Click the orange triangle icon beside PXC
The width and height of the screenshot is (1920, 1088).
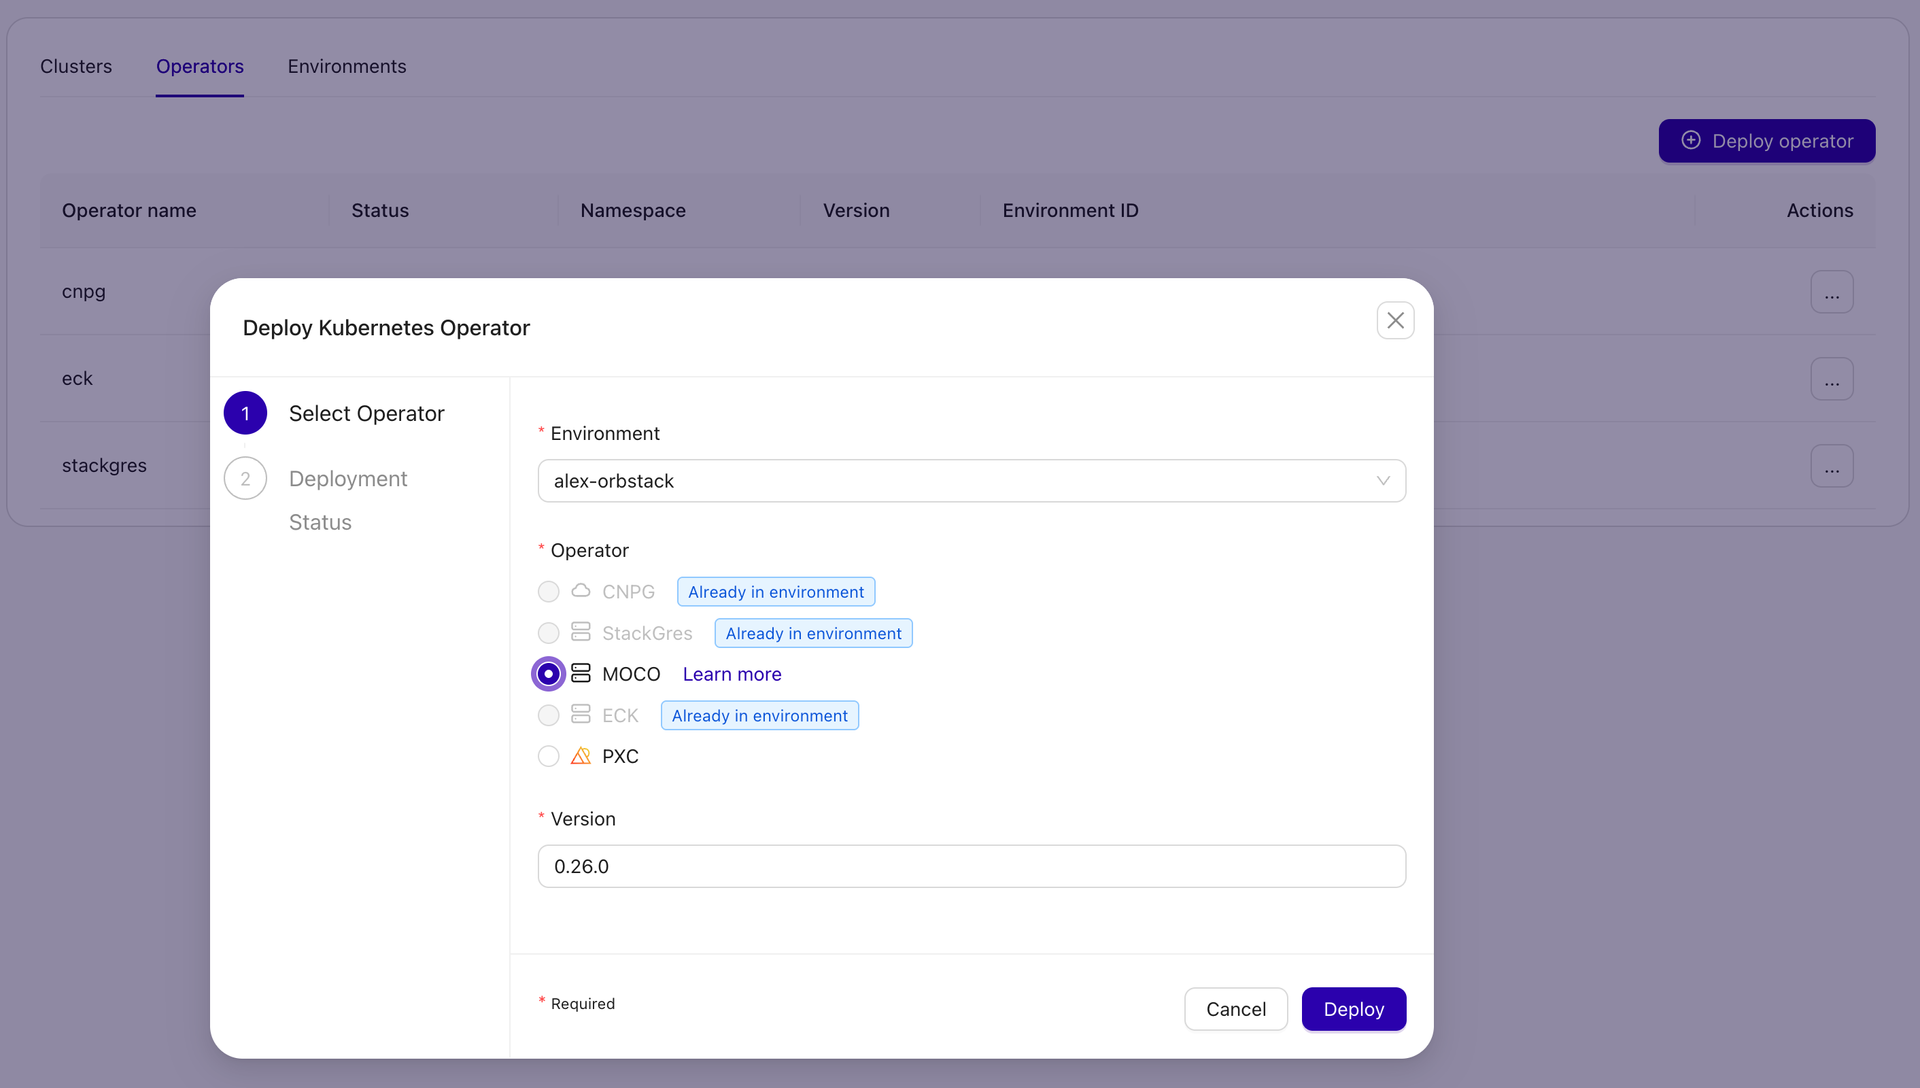(x=581, y=756)
